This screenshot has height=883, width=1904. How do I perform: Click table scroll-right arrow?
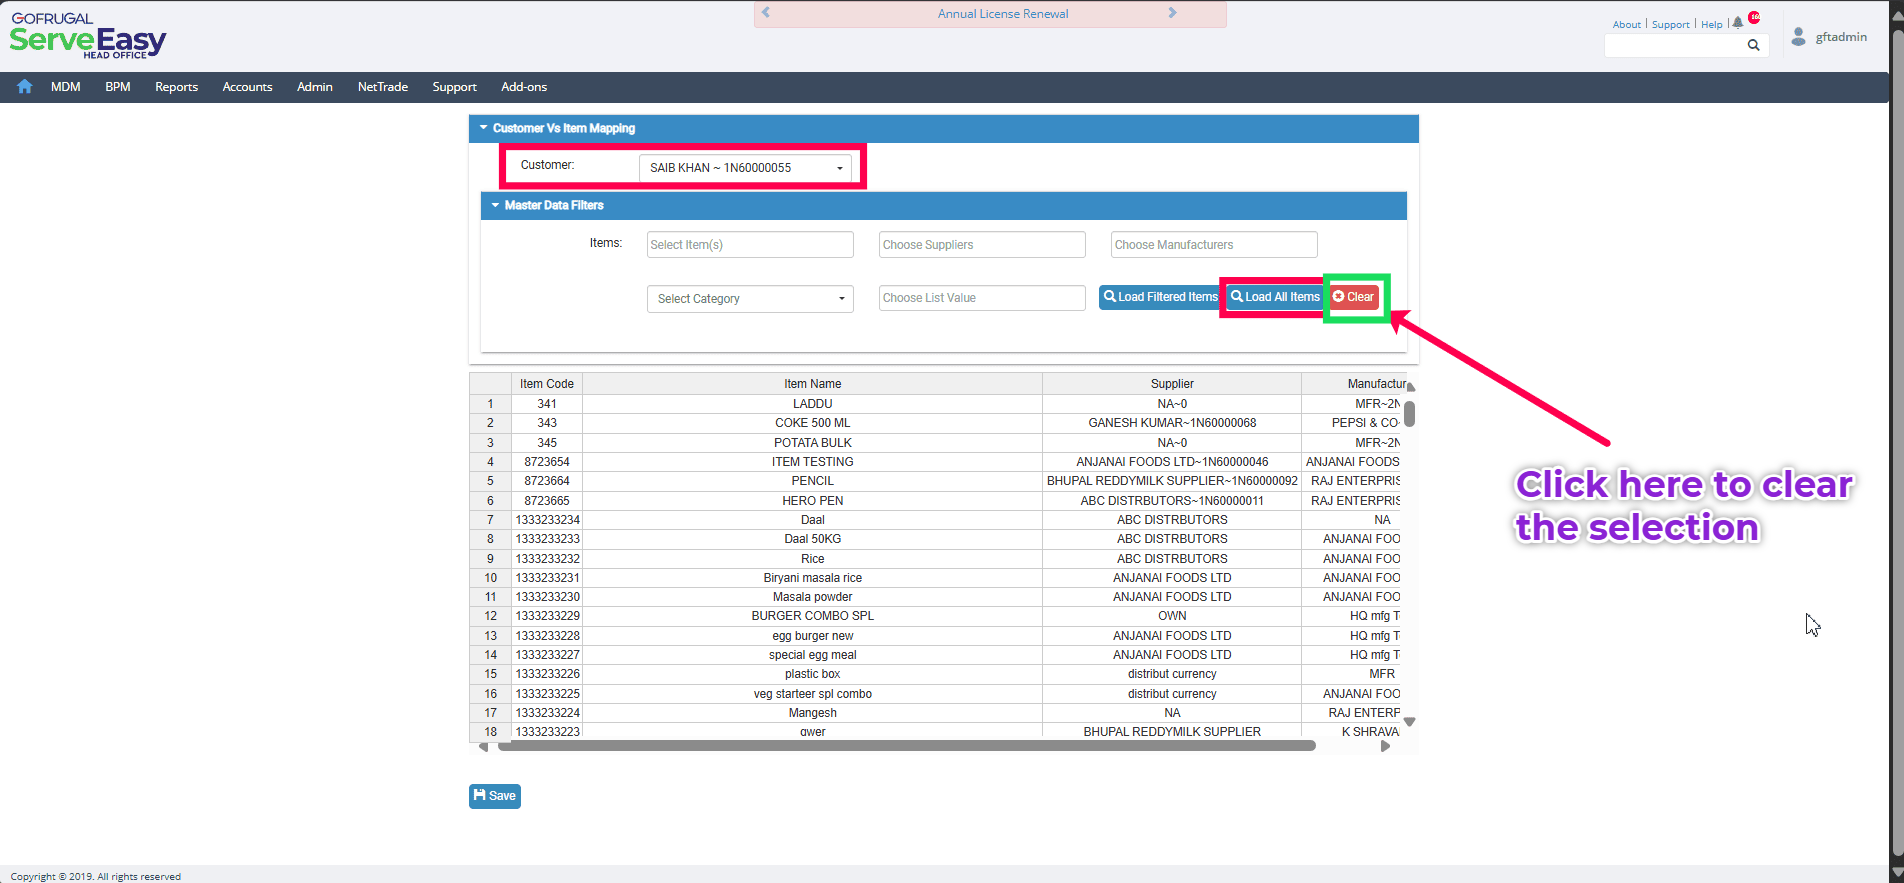1385,746
